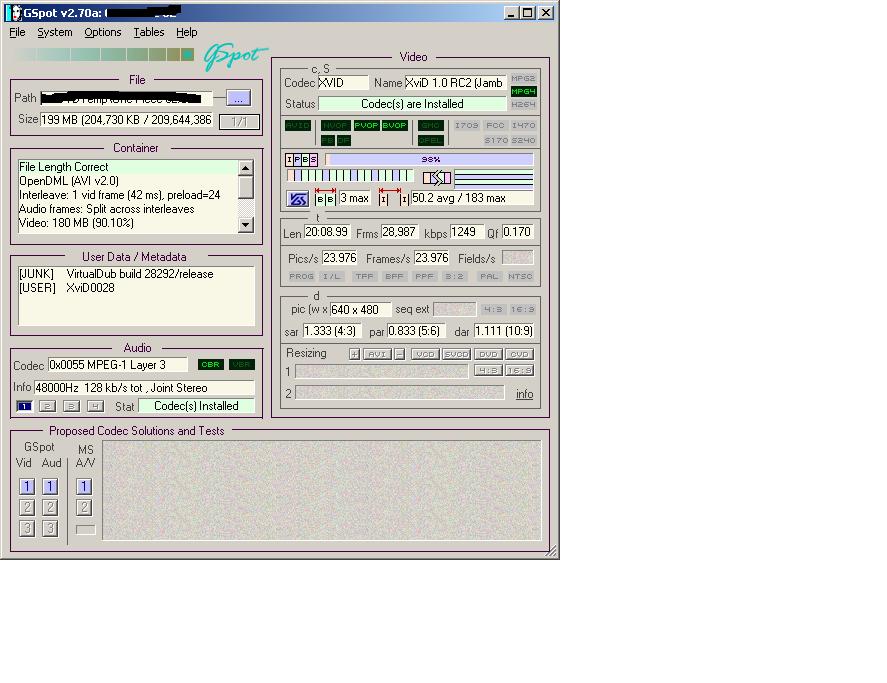Screen dimensions: 887x683
Task: Click the lit BVOP indicator
Action: [394, 125]
